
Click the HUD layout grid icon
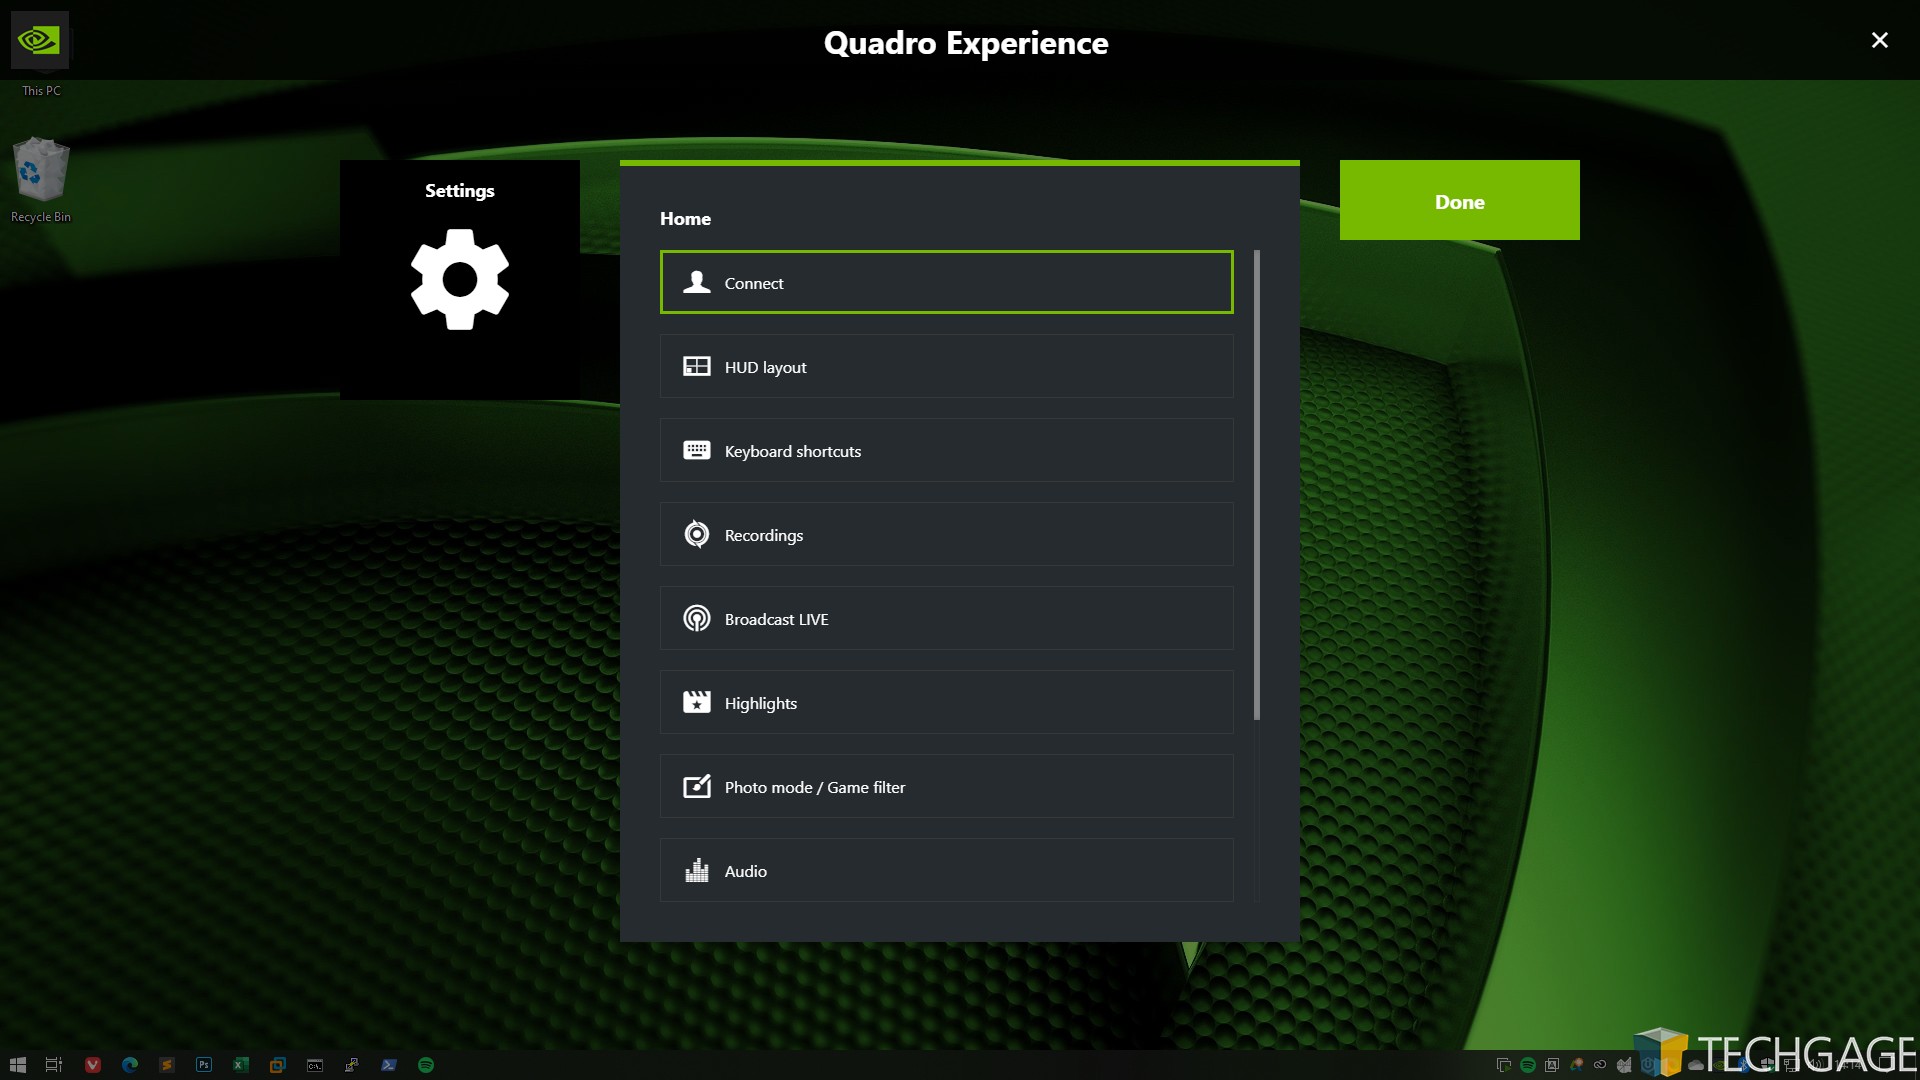696,366
